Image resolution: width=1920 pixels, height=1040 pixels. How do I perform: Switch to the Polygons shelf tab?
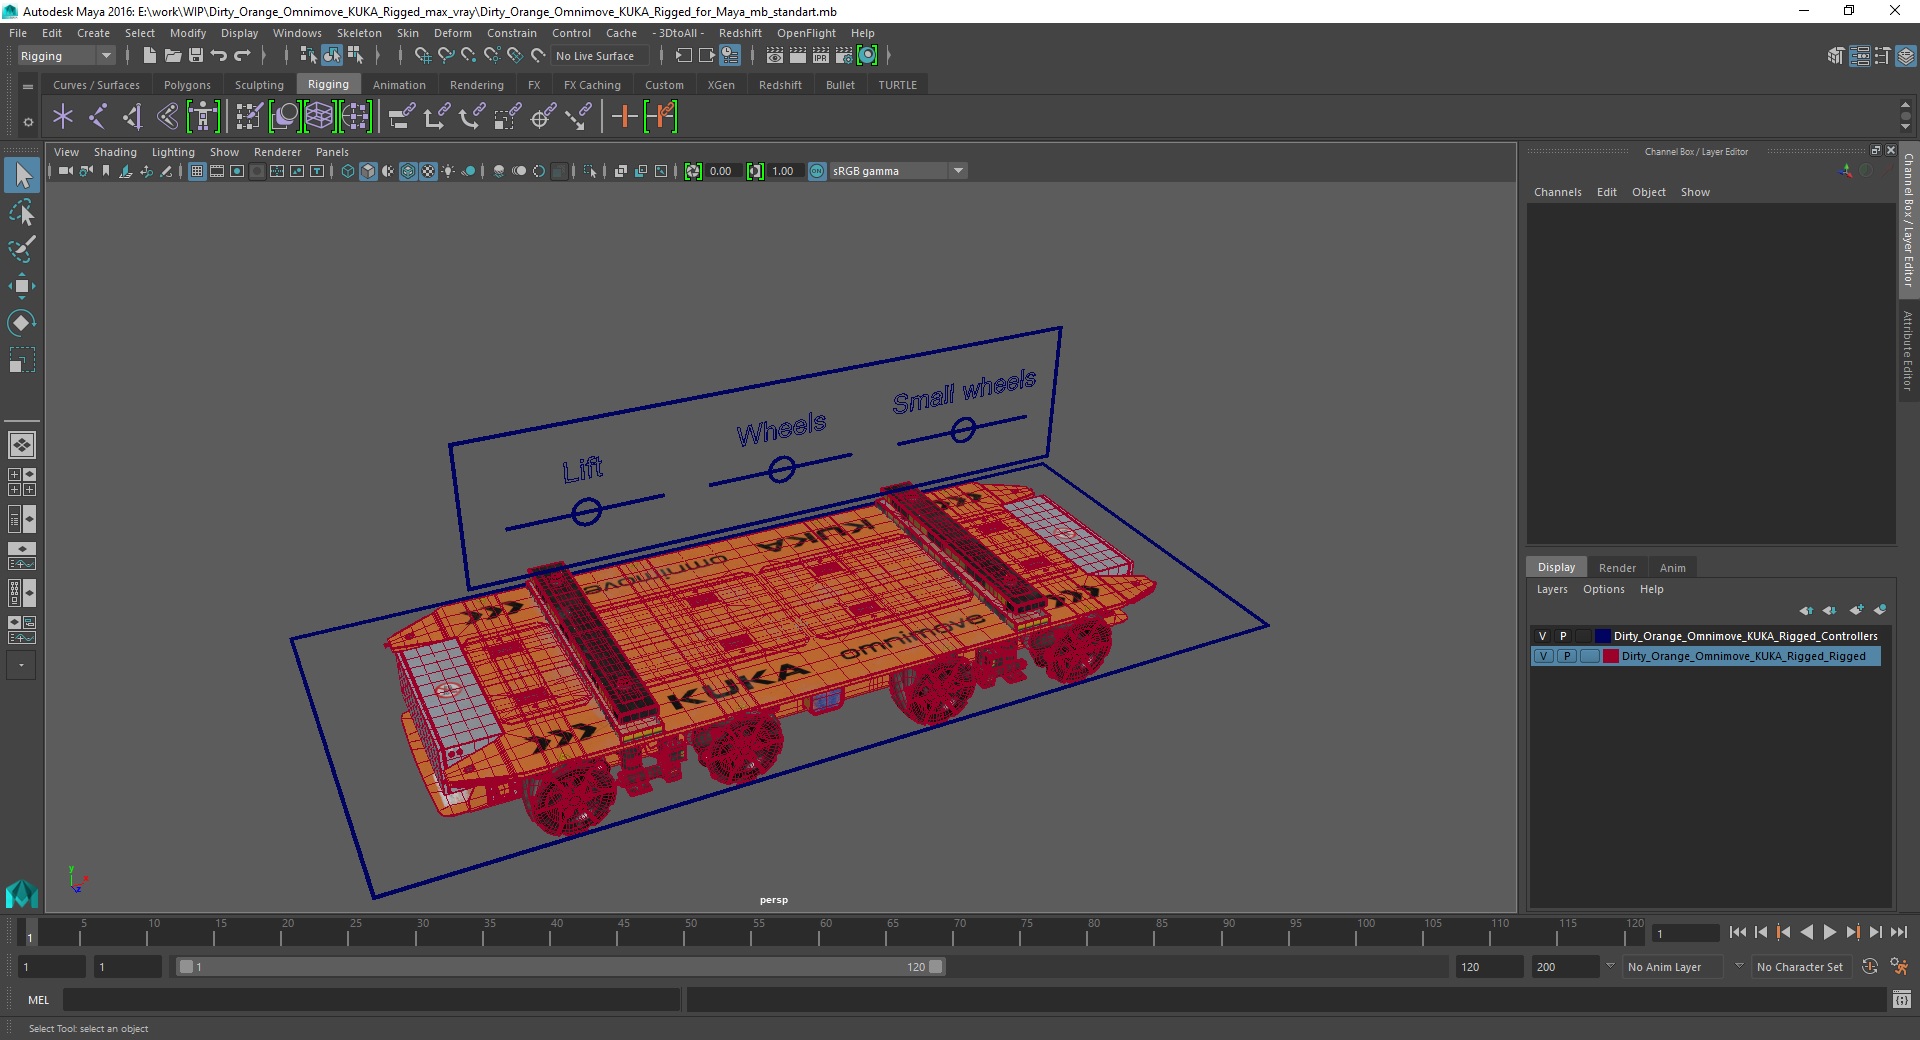[187, 85]
